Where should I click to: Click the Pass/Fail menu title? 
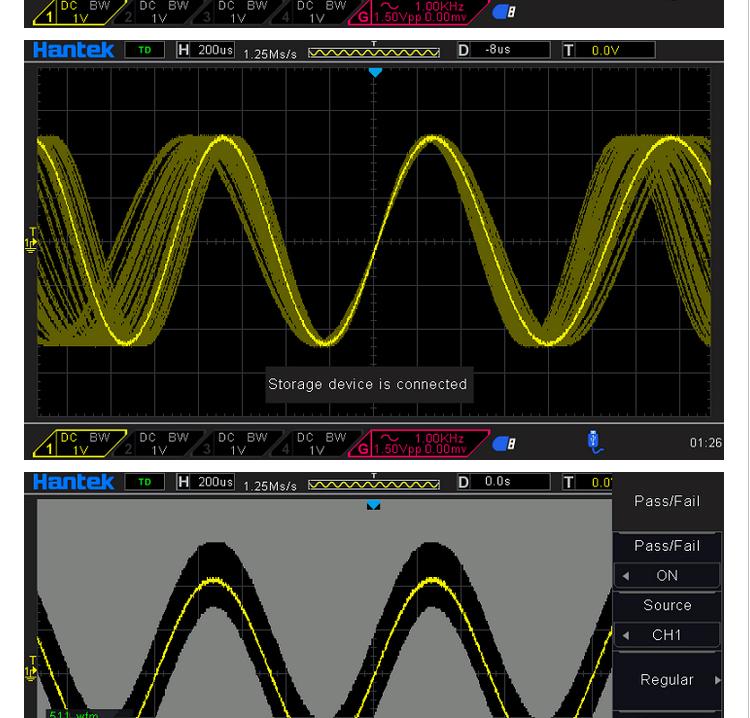667,501
